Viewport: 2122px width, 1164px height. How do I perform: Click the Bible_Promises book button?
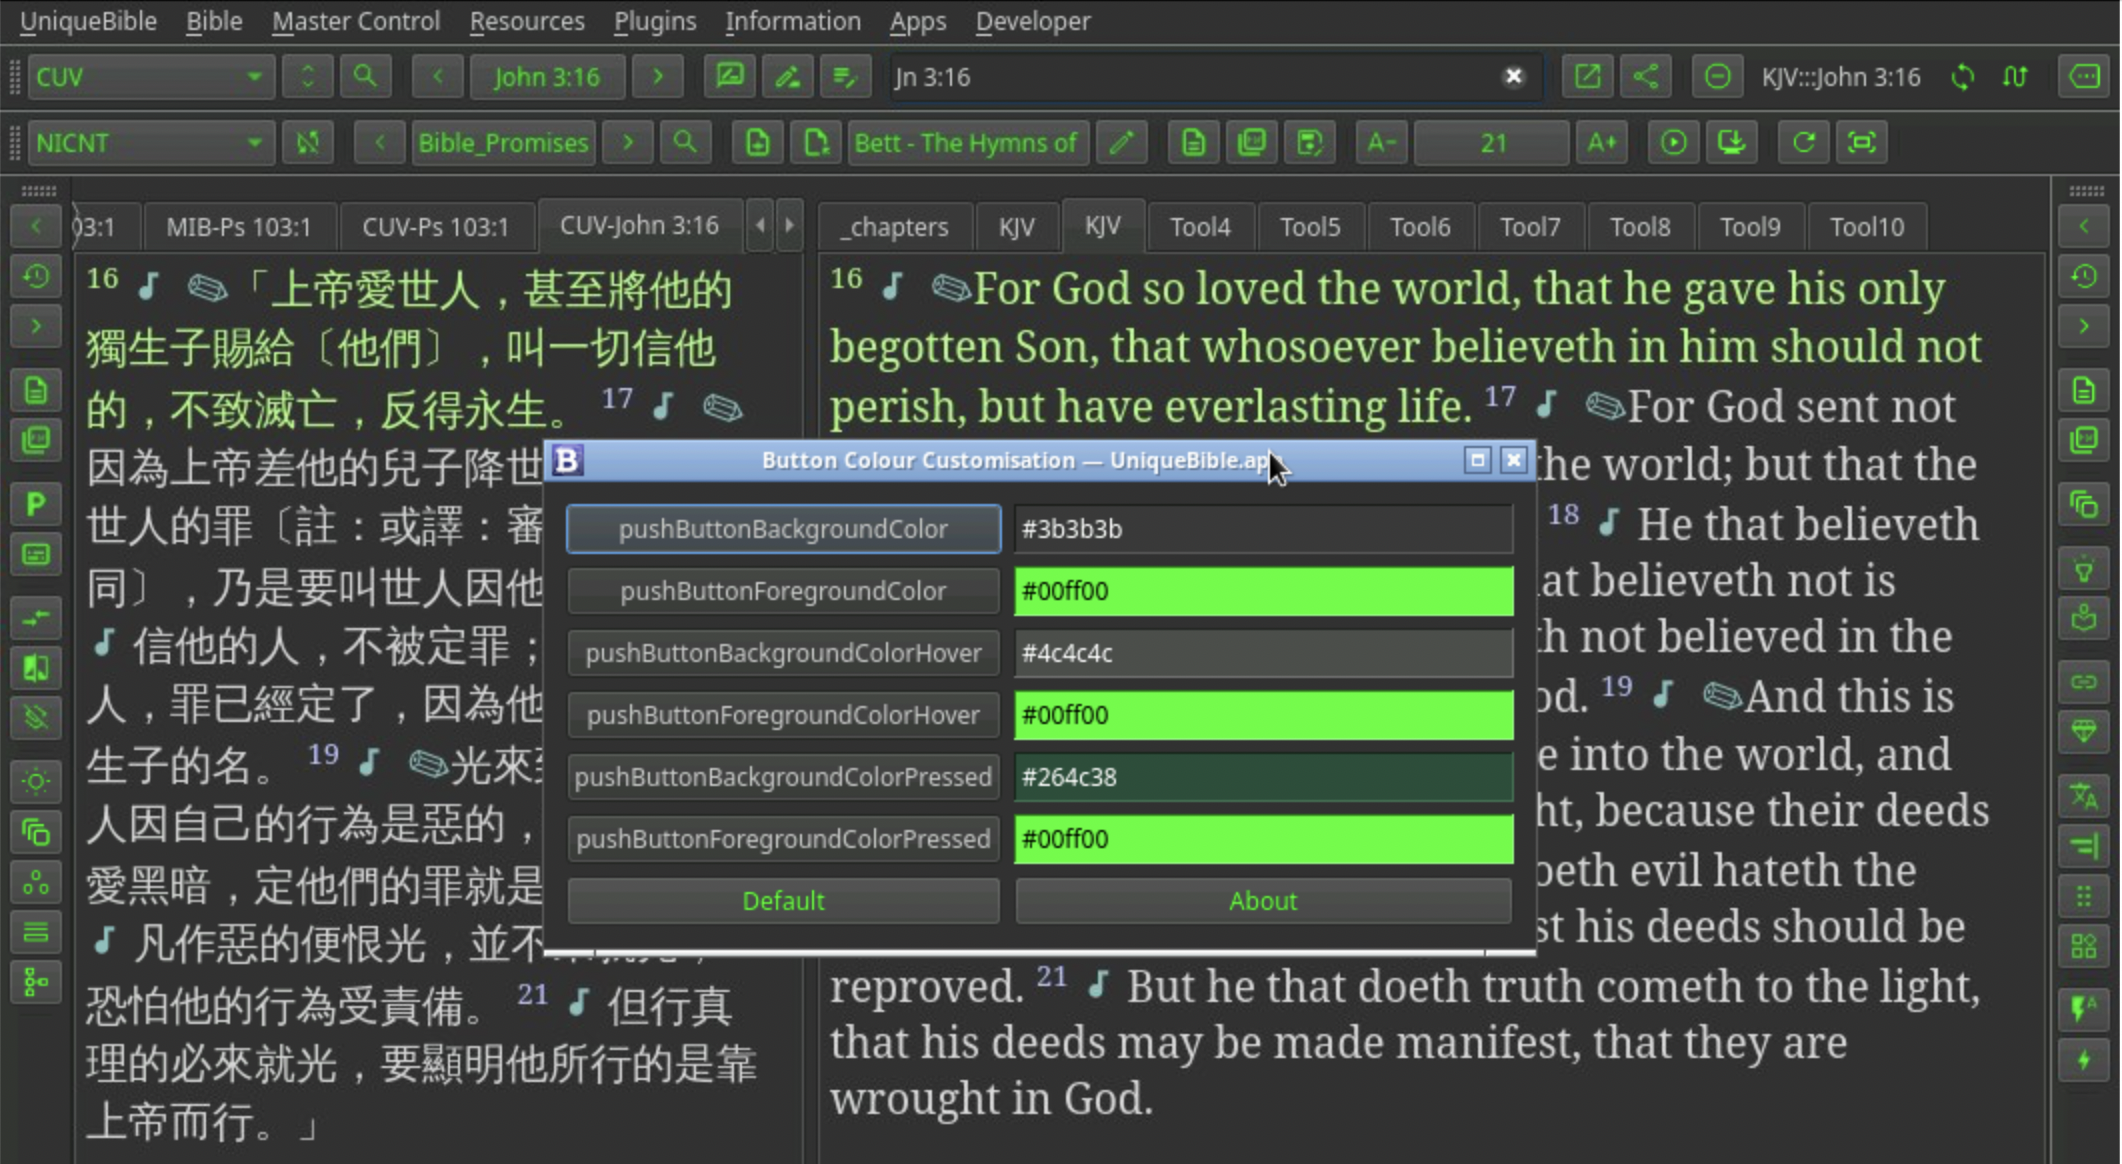coord(502,143)
